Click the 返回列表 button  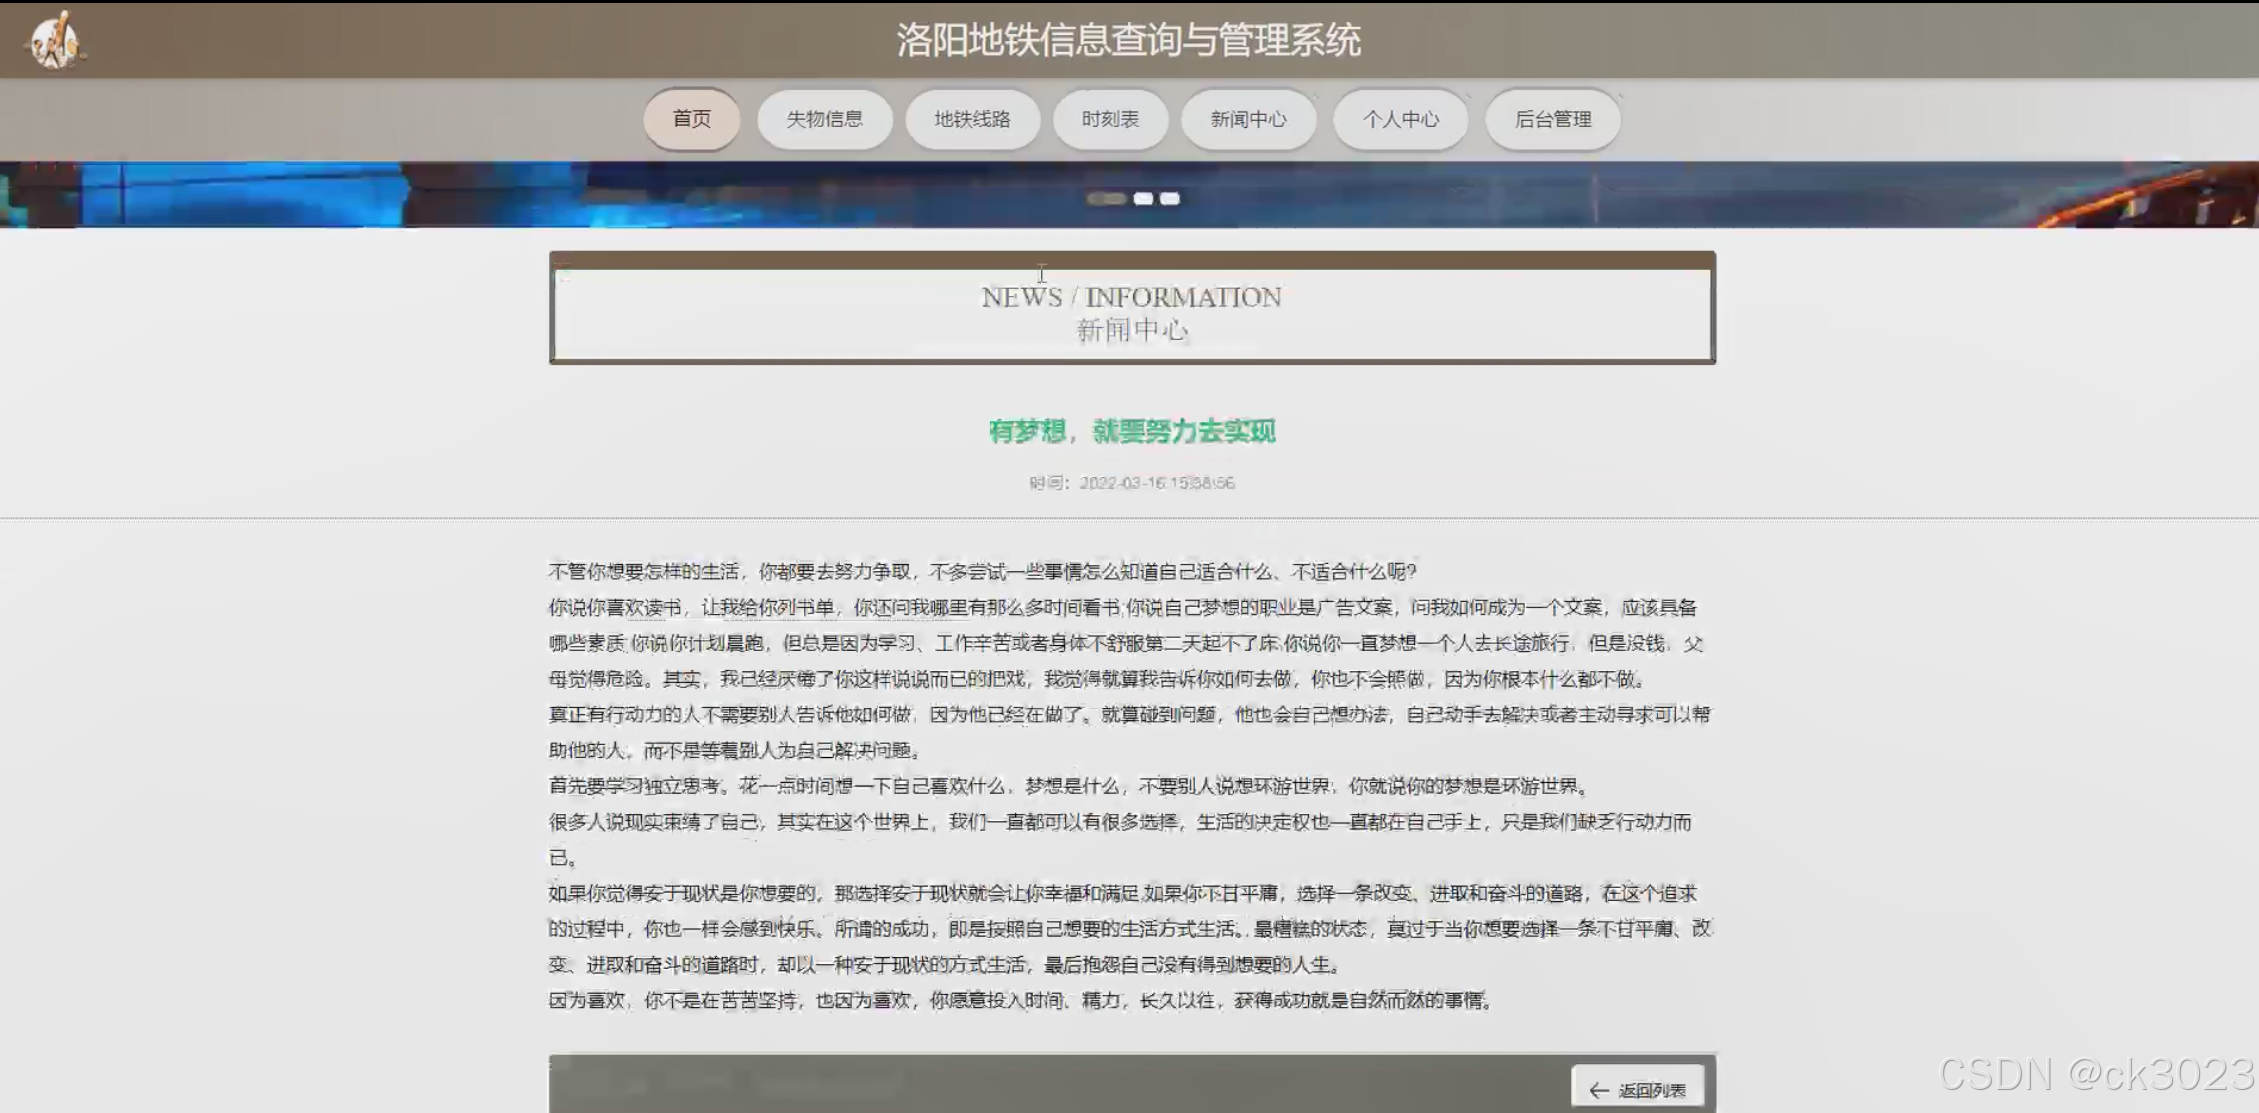1638,1089
